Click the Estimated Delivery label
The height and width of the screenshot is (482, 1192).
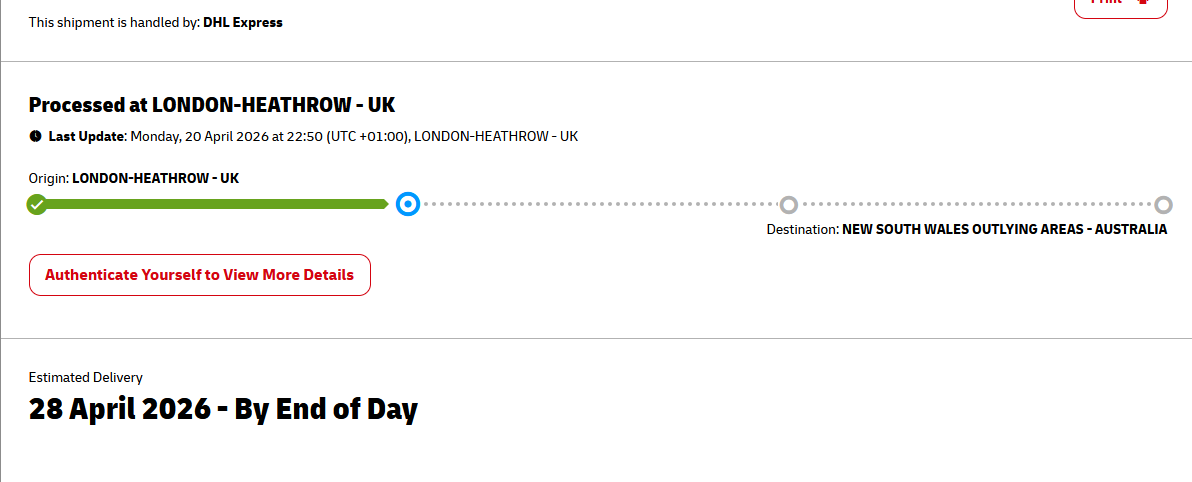(86, 377)
